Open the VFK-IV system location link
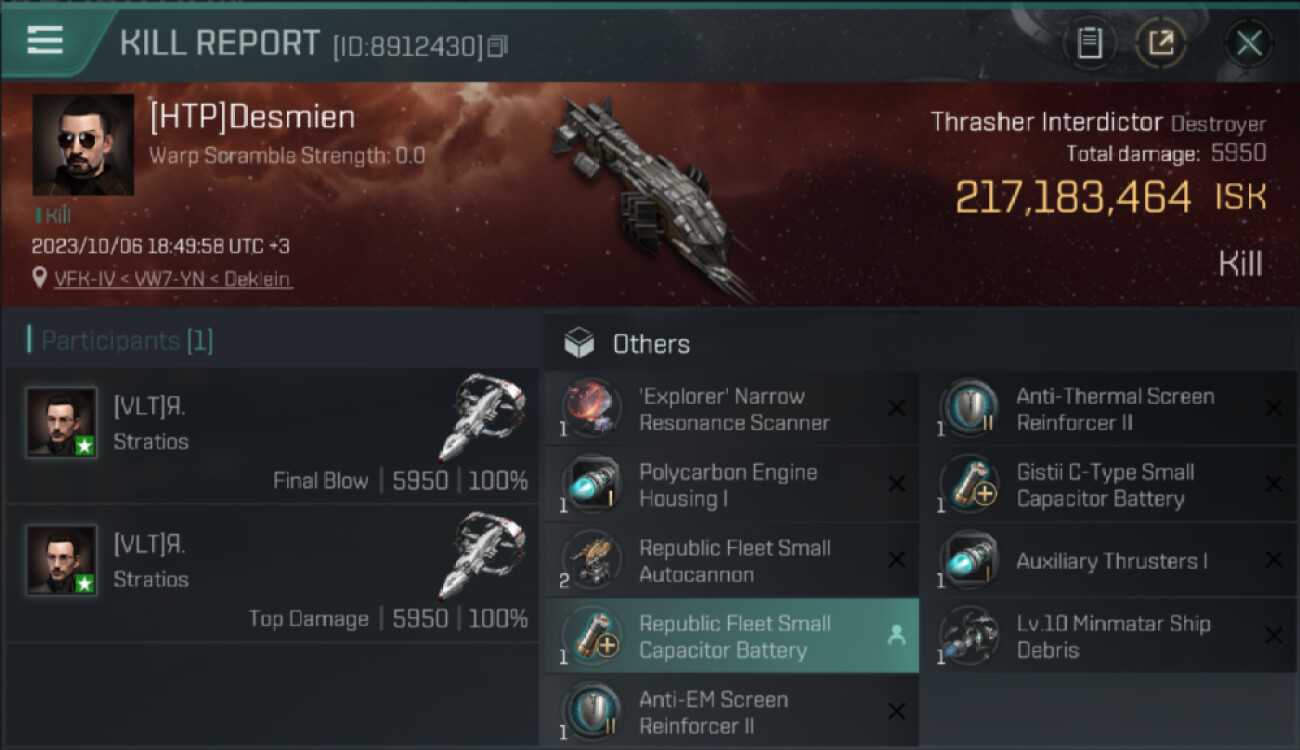Screen dimensions: 1300x750 point(84,279)
